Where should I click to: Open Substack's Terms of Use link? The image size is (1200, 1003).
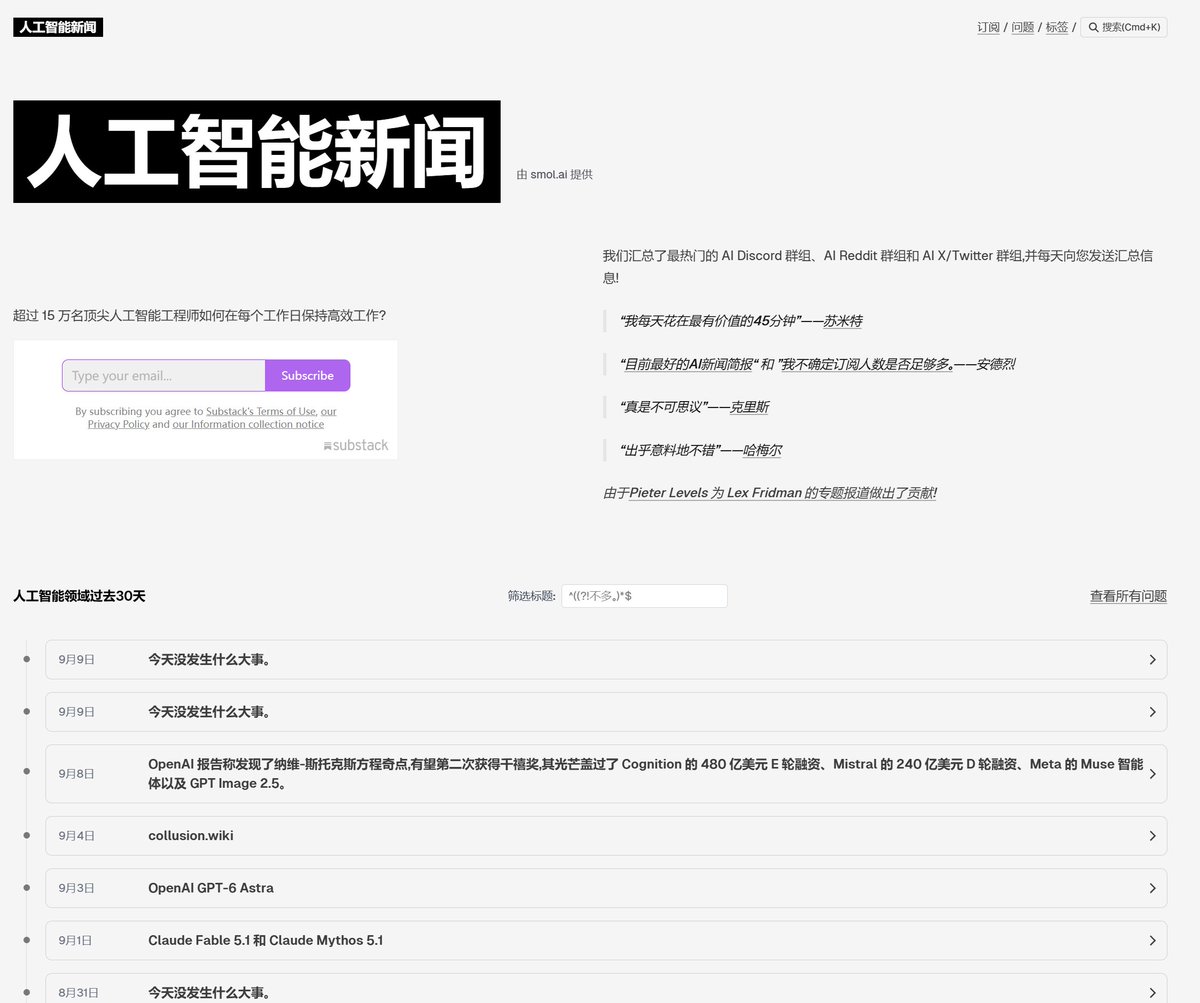(x=260, y=411)
